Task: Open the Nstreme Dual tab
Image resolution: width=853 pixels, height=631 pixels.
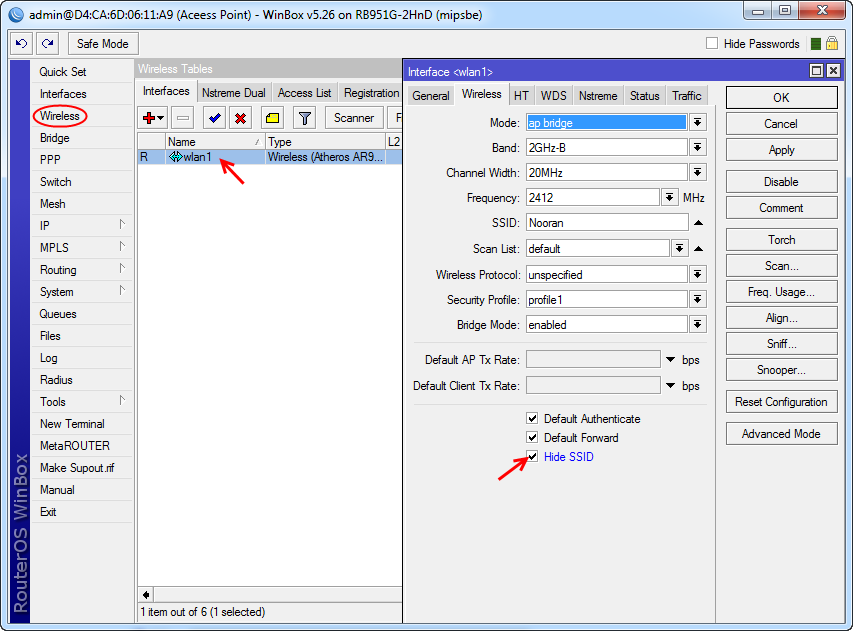Action: 233,93
